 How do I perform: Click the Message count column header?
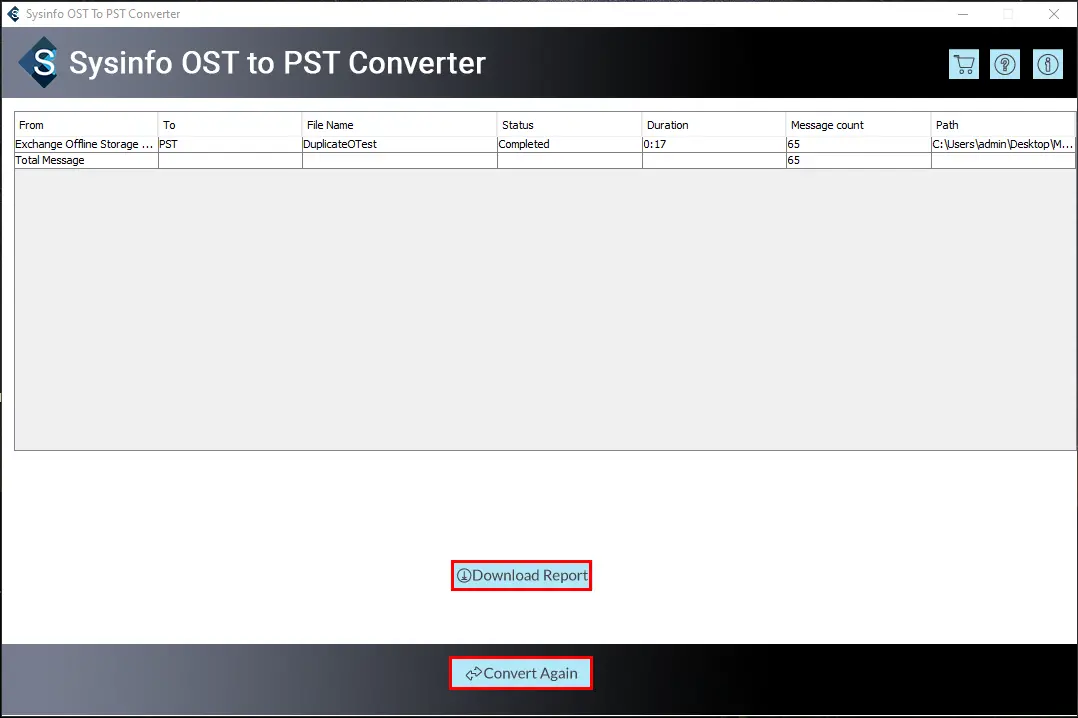(x=858, y=124)
